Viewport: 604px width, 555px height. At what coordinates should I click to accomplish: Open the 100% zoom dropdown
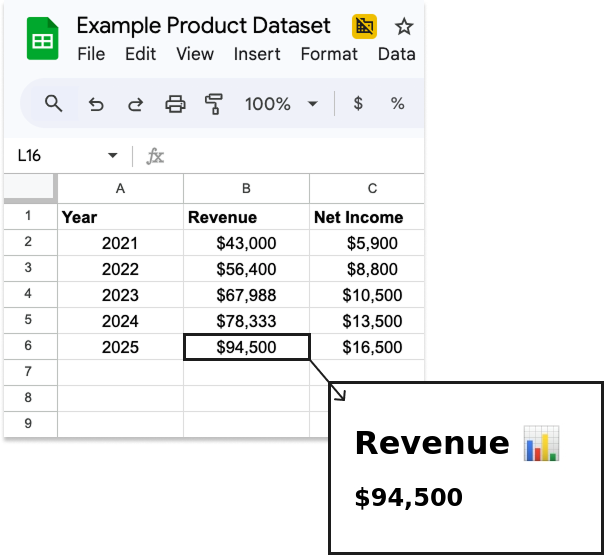coord(281,103)
